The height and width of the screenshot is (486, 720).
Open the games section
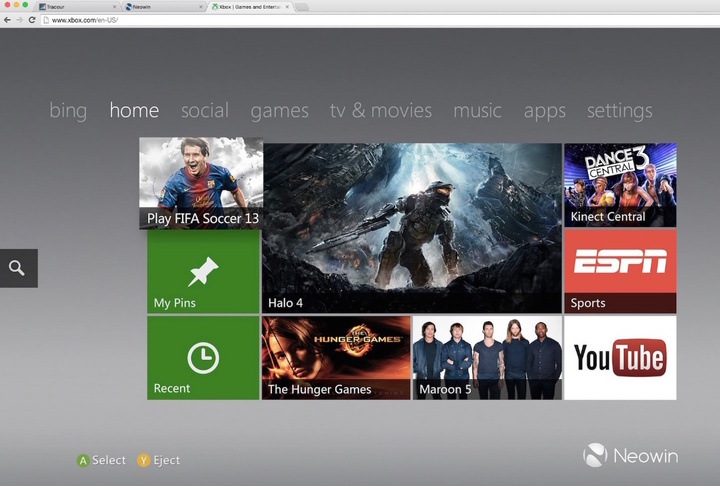279,111
